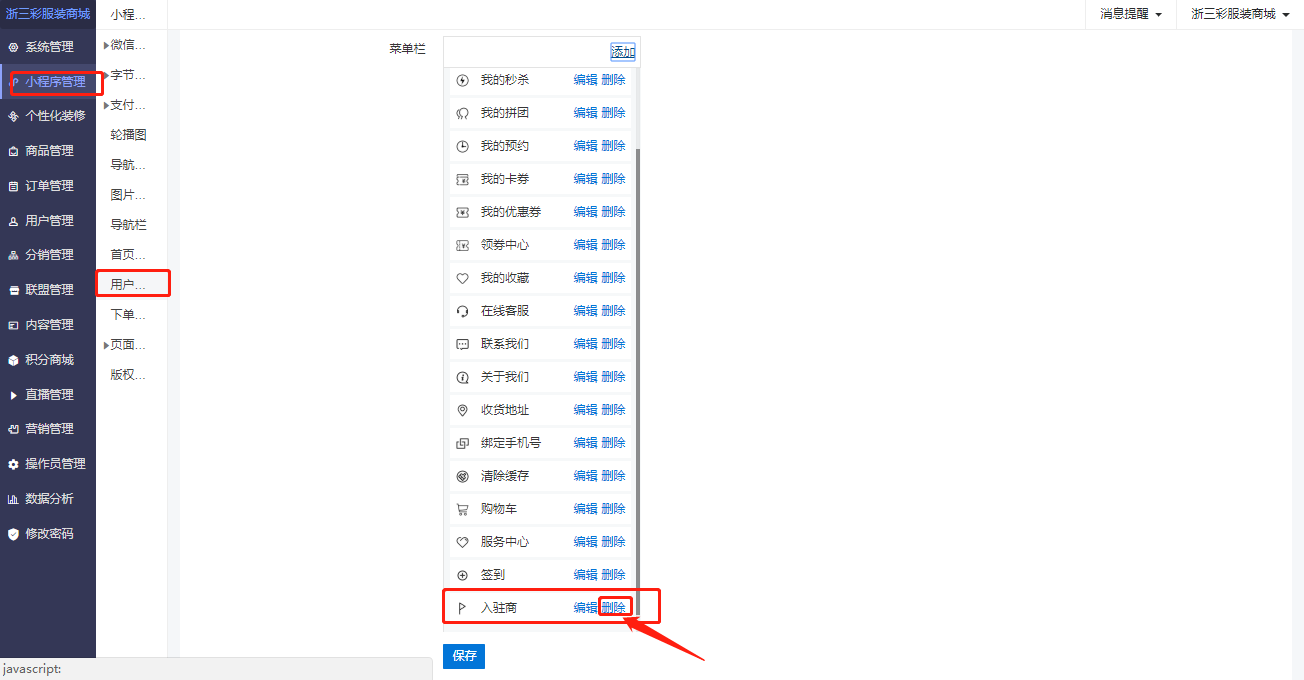Click the 积分商城 cube icon
The width and height of the screenshot is (1304, 680).
(13, 360)
